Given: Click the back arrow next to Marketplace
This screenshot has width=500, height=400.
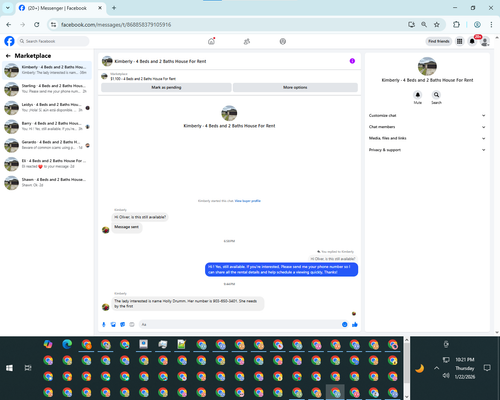Looking at the screenshot, I should [x=8, y=56].
